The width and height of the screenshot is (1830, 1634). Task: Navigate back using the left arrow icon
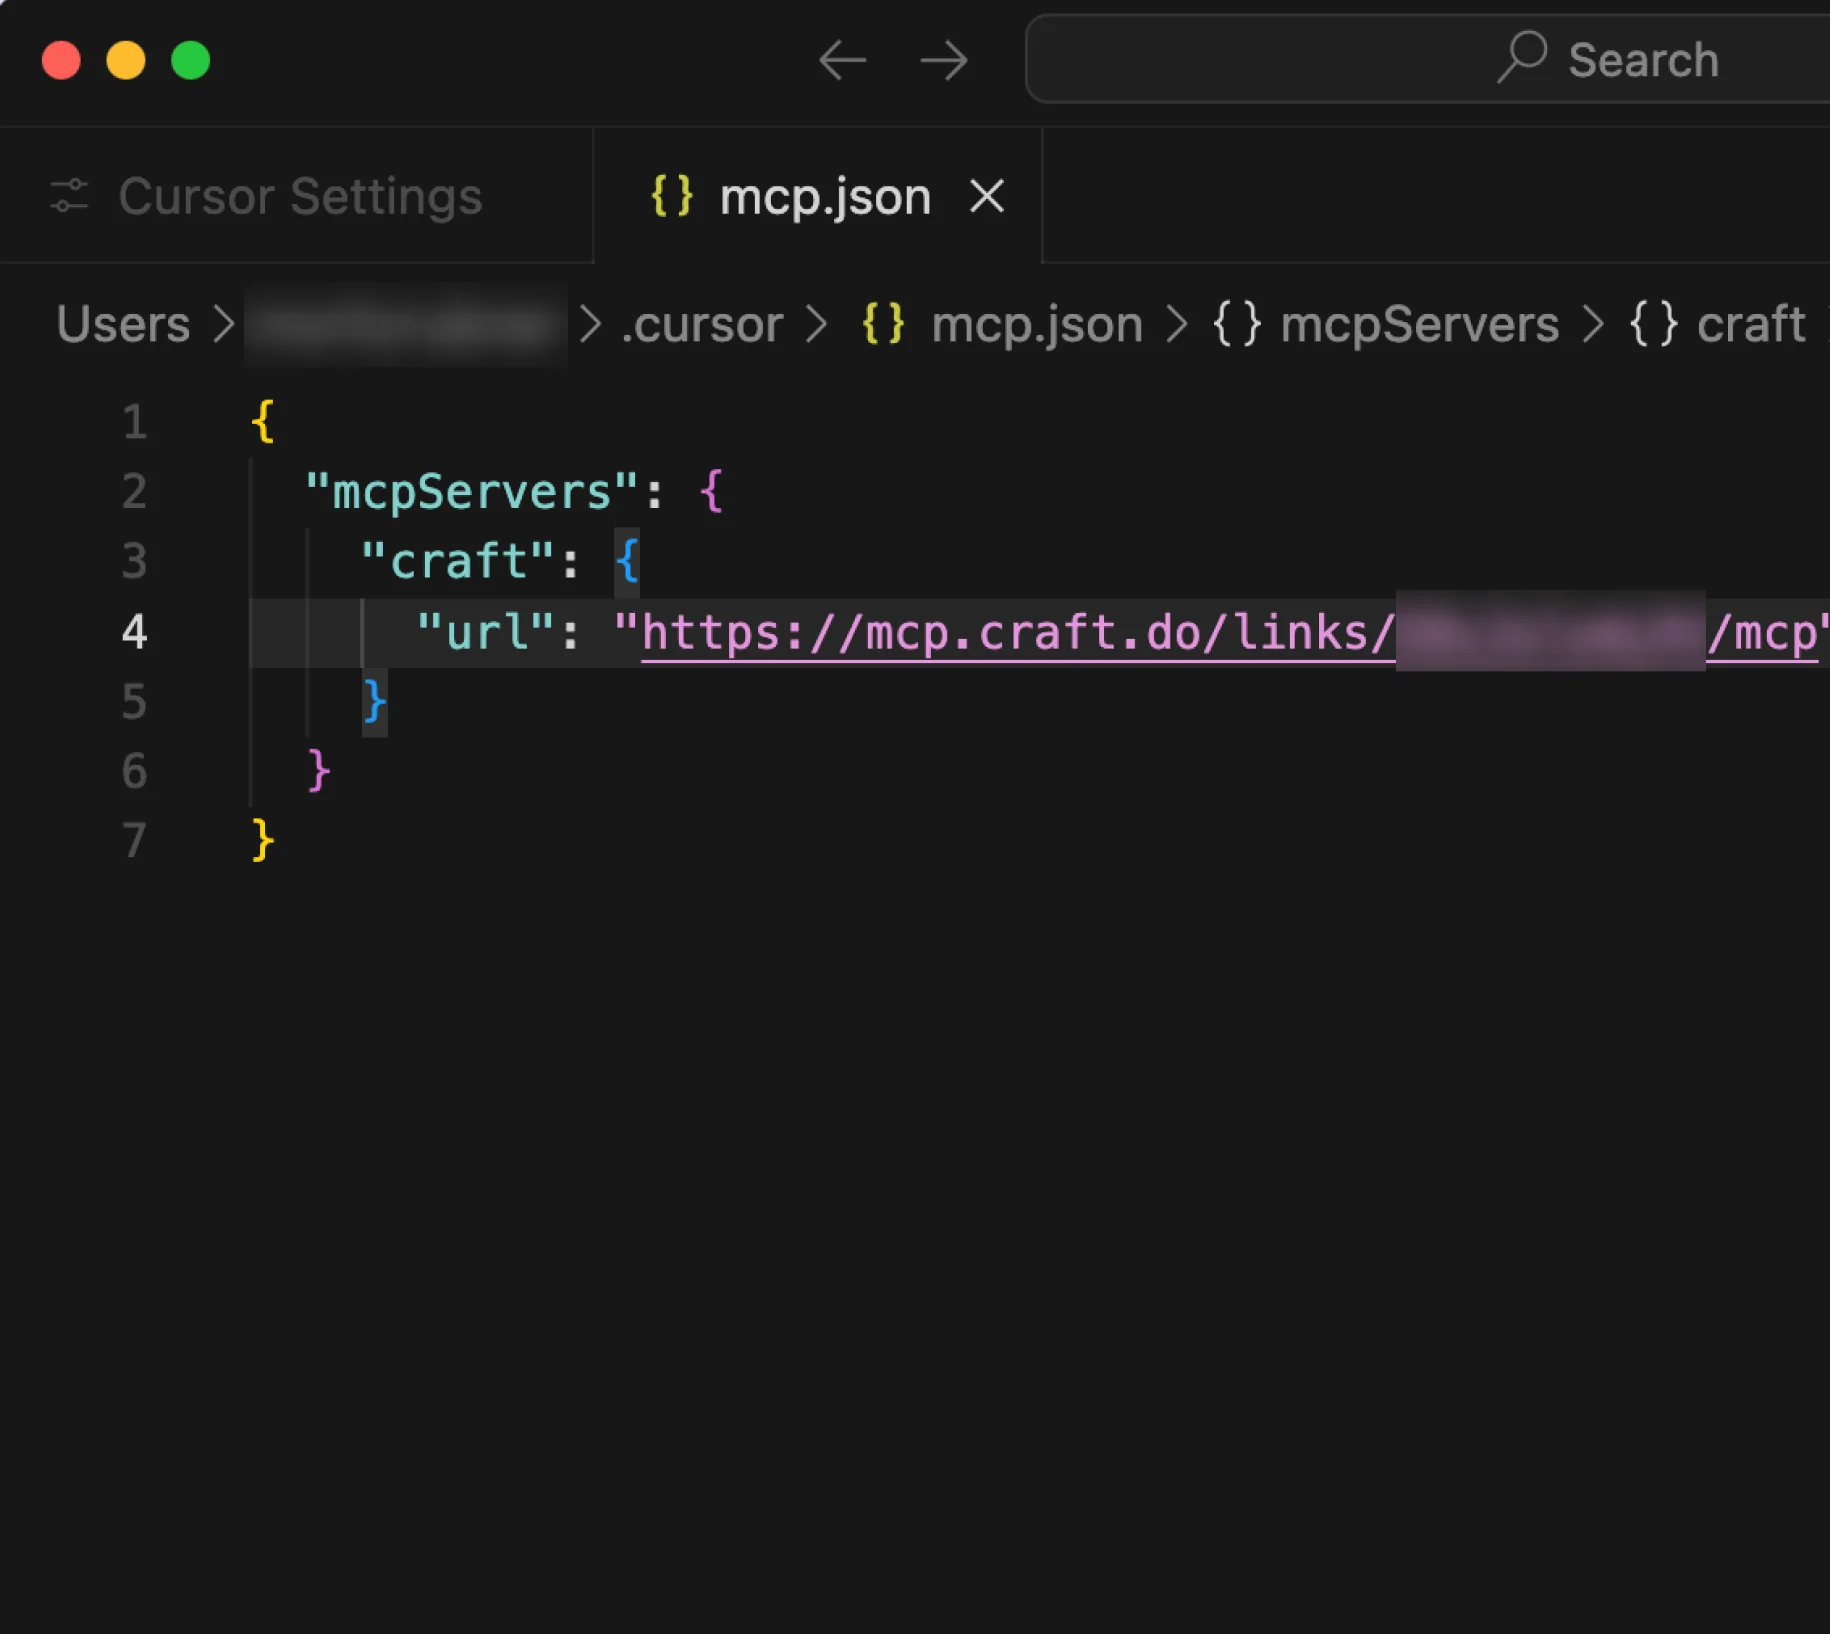coord(843,61)
